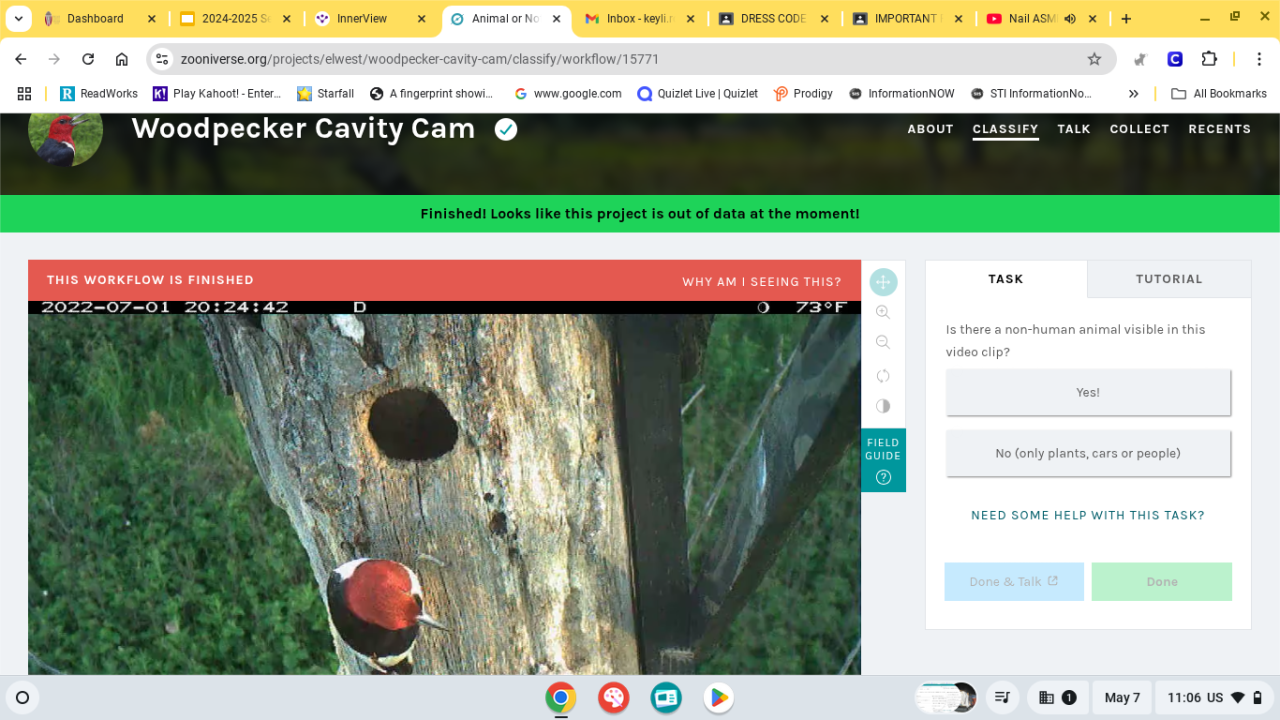Focus the zooniverse.org address bar
Image resolution: width=1280 pixels, height=720 pixels.
630,59
